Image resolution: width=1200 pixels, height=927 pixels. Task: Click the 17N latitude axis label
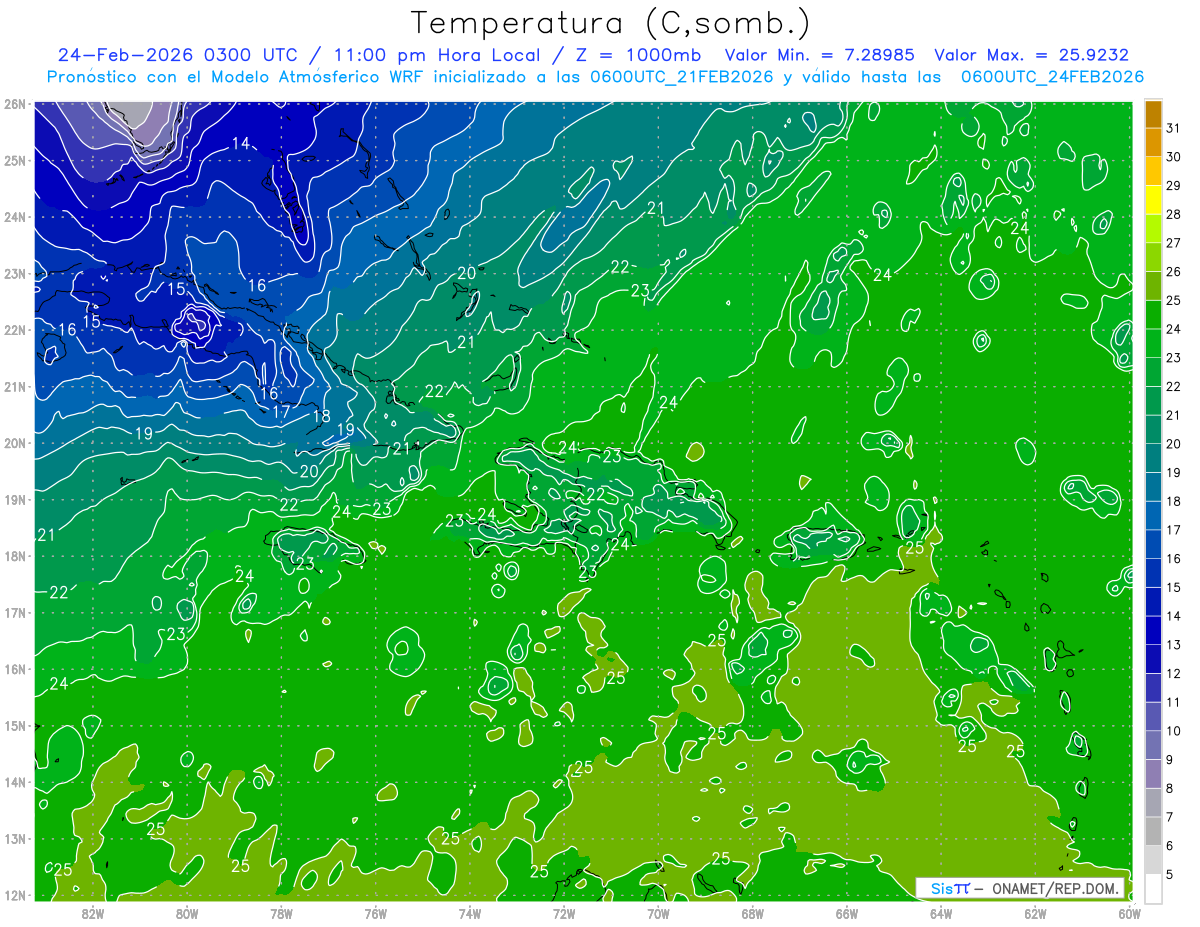[15, 612]
